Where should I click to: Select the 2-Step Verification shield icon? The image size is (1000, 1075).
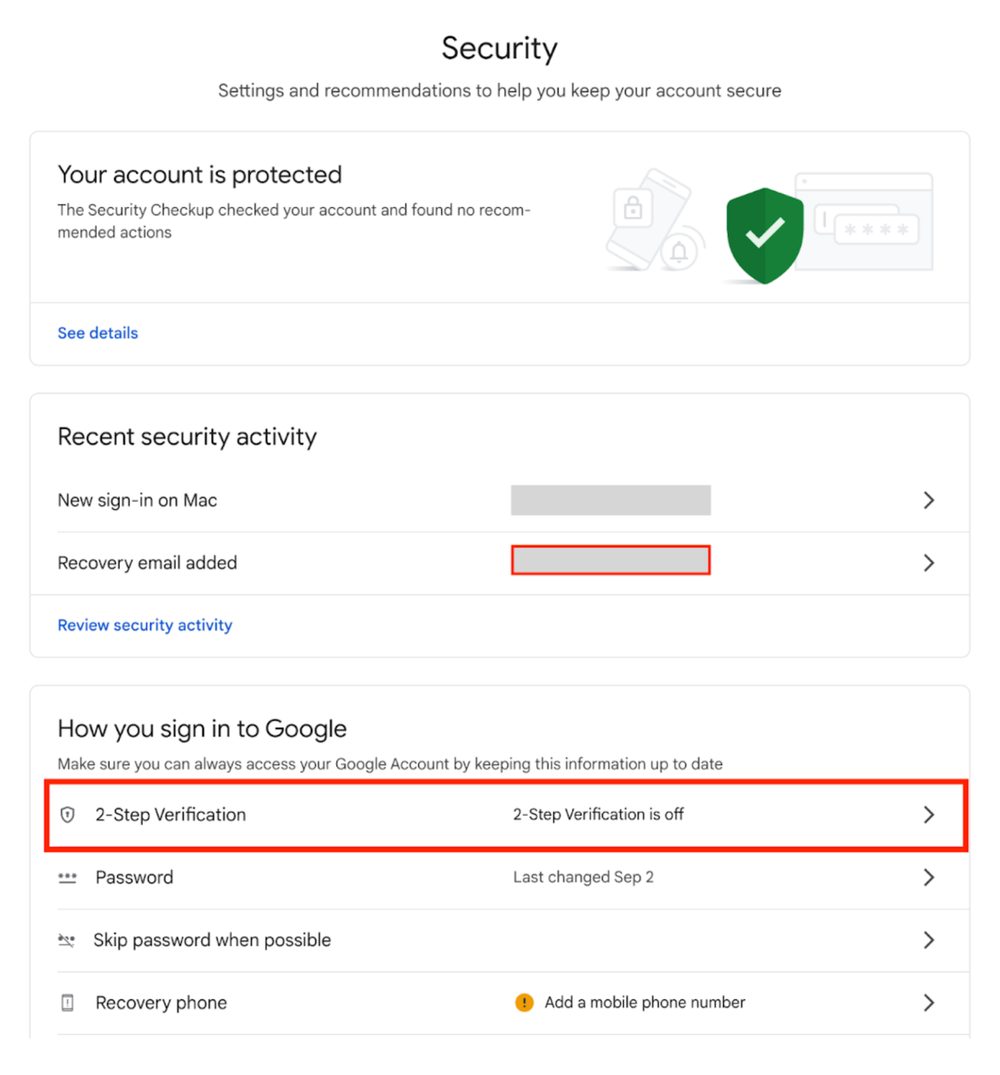click(x=67, y=814)
